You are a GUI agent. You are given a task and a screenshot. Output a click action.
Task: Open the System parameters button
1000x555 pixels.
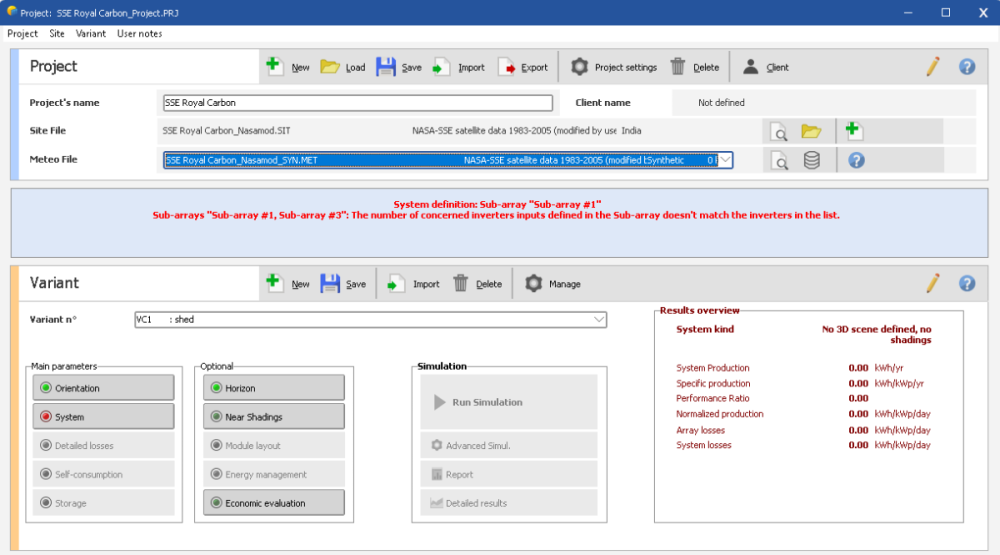[104, 417]
